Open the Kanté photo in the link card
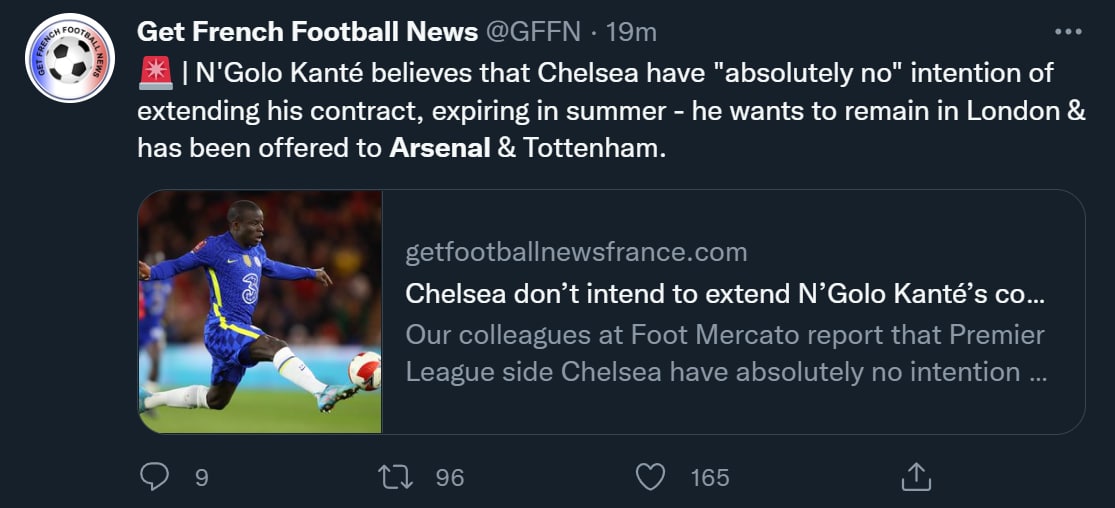This screenshot has height=508, width=1115. tap(260, 312)
